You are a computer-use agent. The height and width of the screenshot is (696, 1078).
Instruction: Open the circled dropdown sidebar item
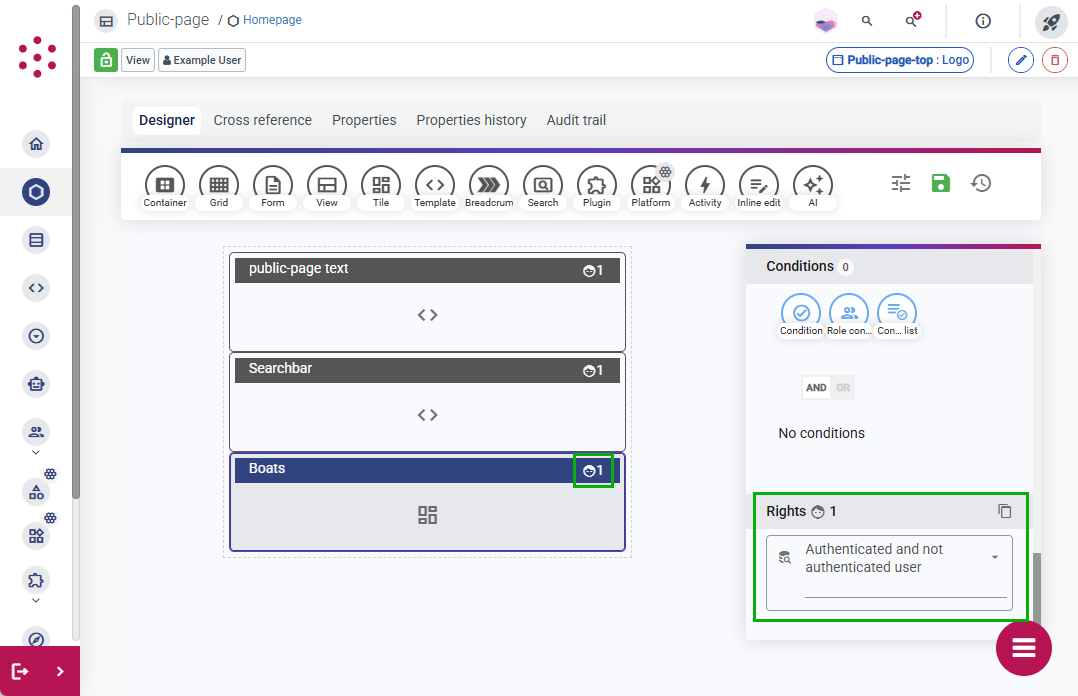pos(36,336)
